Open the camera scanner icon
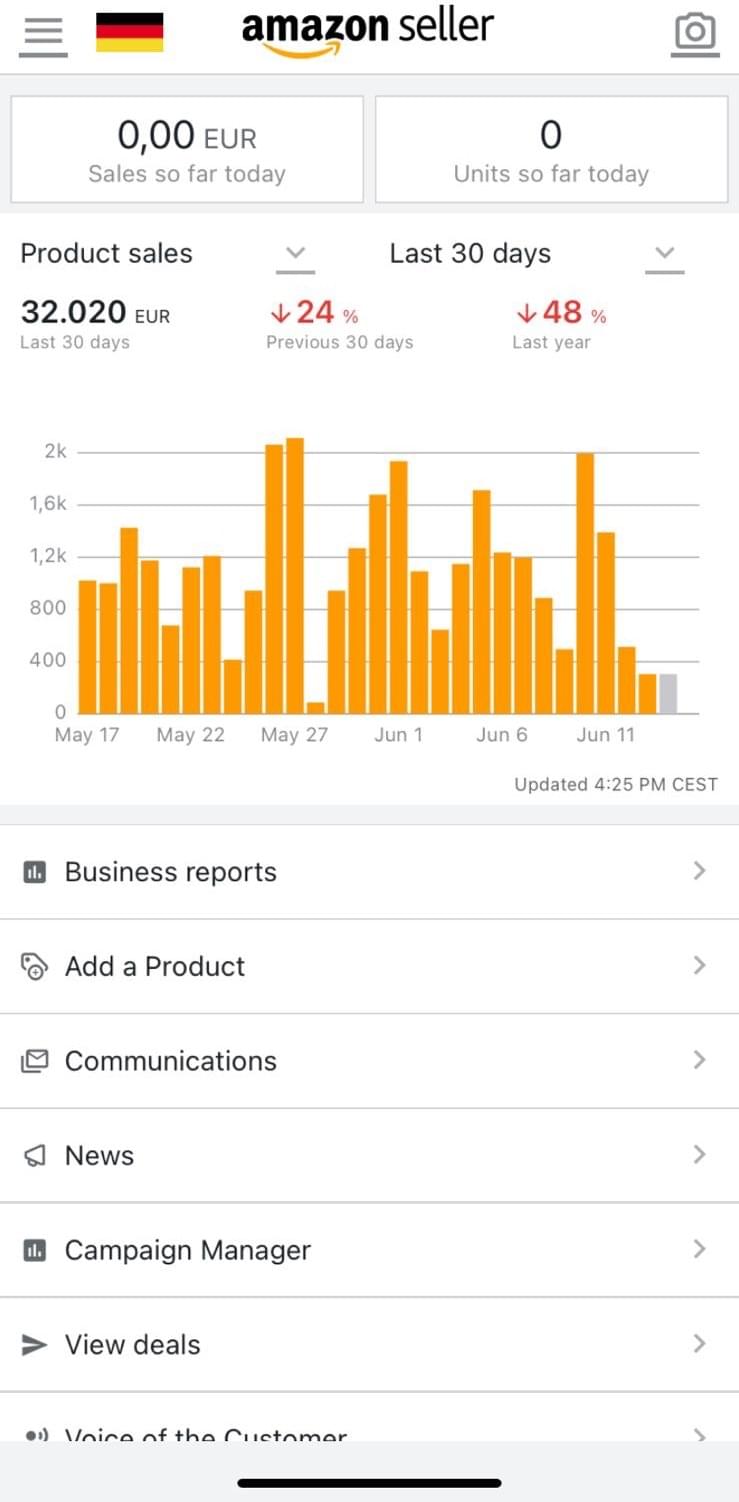 (695, 33)
